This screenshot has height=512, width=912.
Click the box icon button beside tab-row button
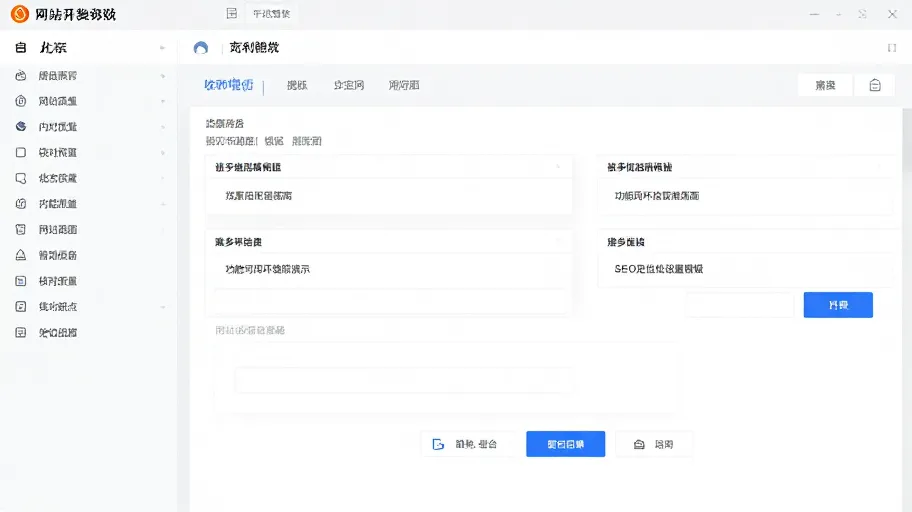click(875, 86)
